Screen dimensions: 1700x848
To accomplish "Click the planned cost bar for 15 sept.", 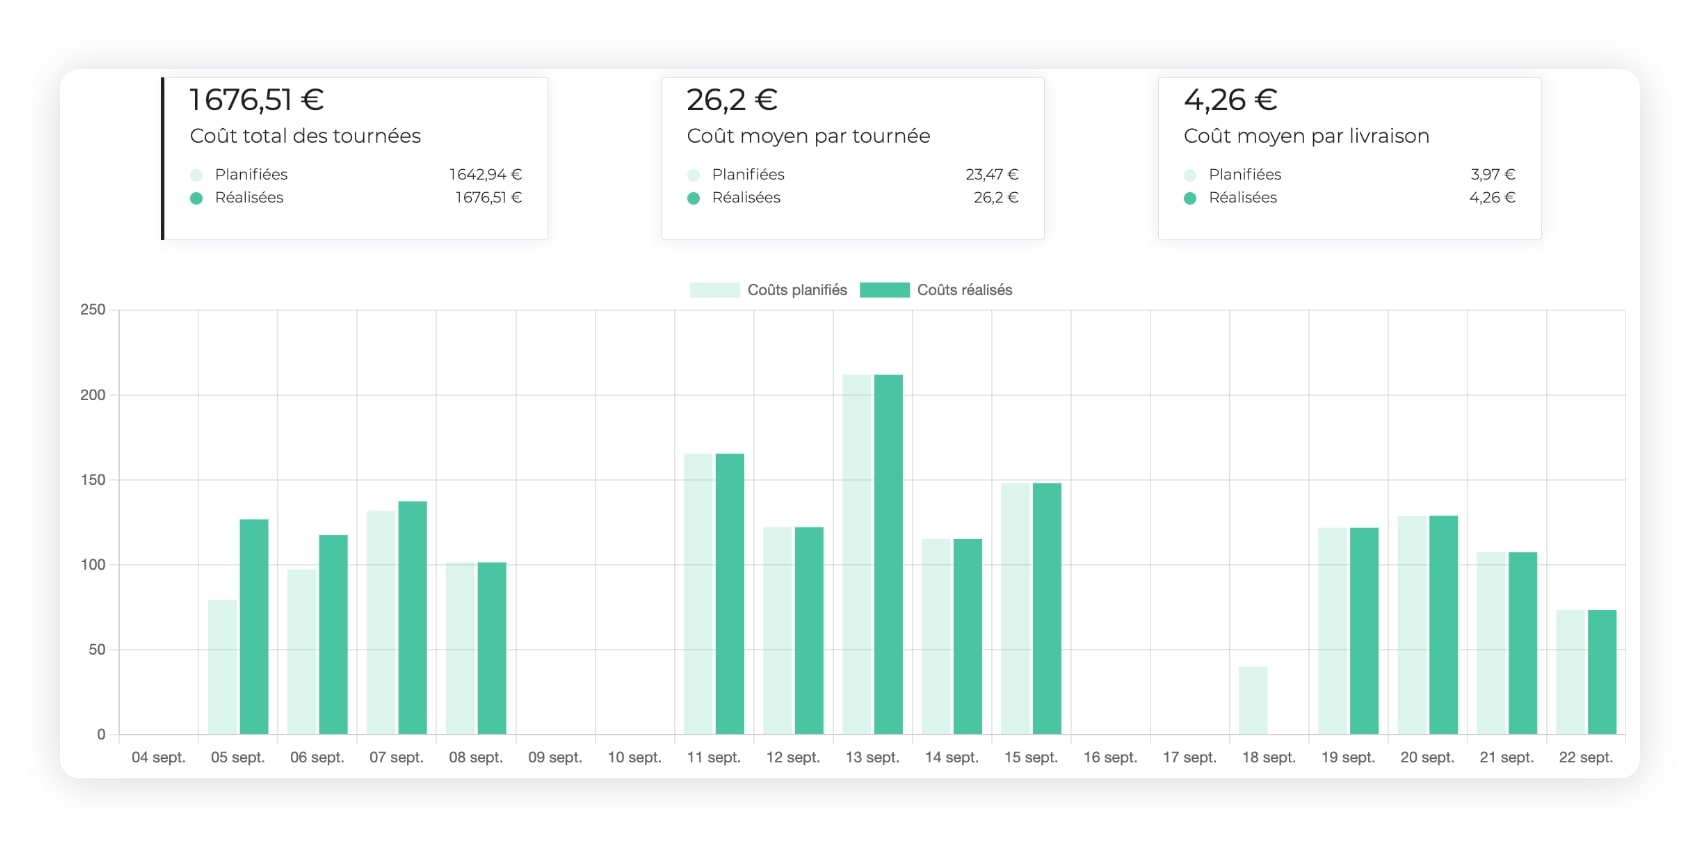I will pyautogui.click(x=1015, y=608).
